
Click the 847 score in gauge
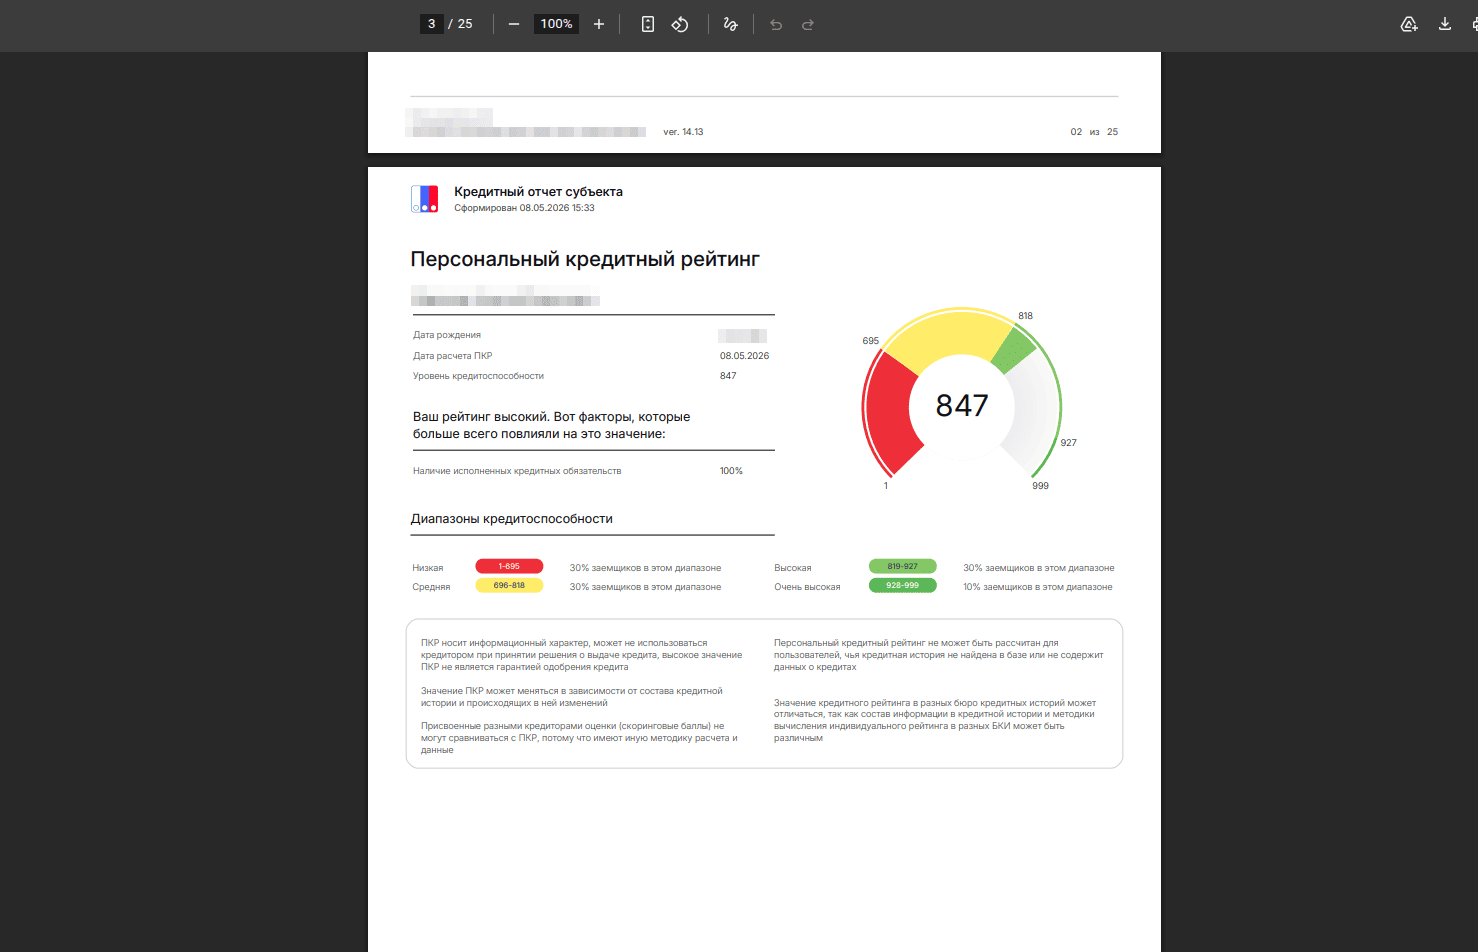[x=962, y=405]
